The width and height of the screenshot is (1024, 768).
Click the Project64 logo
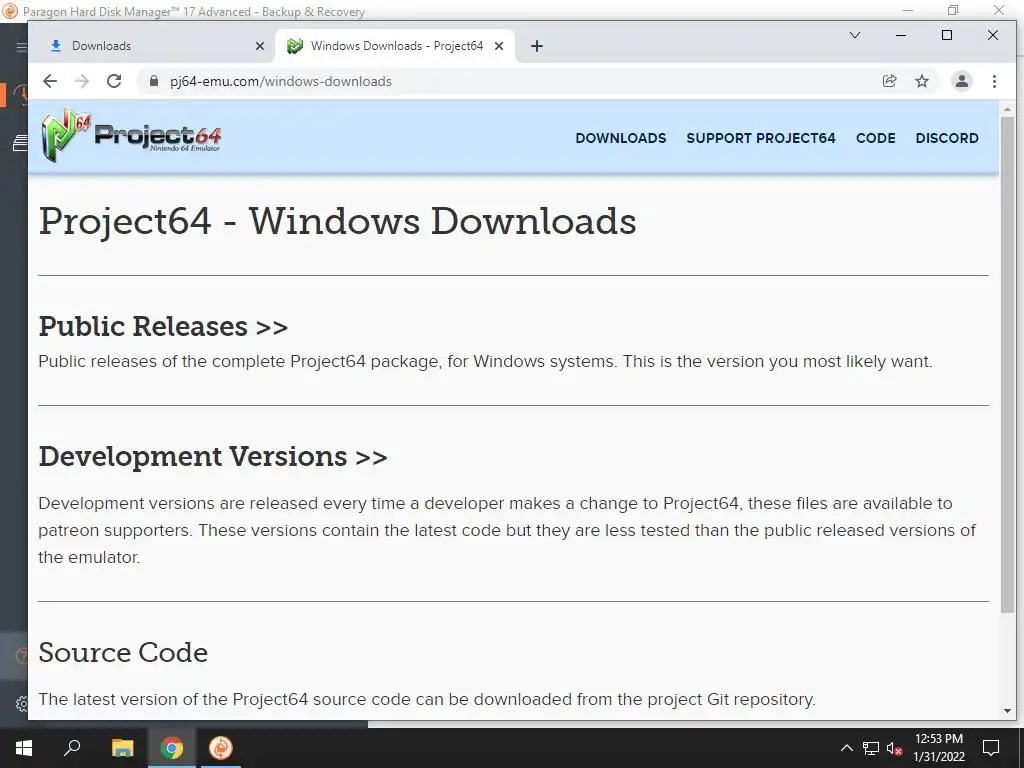[131, 135]
